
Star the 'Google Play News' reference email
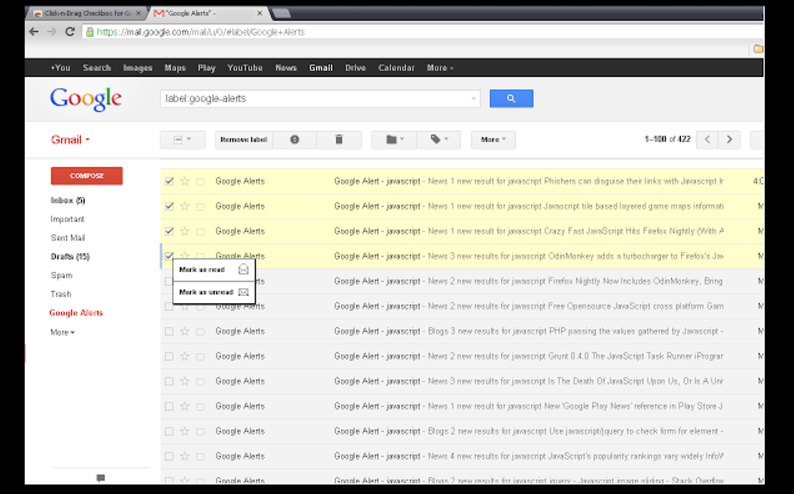click(x=185, y=406)
